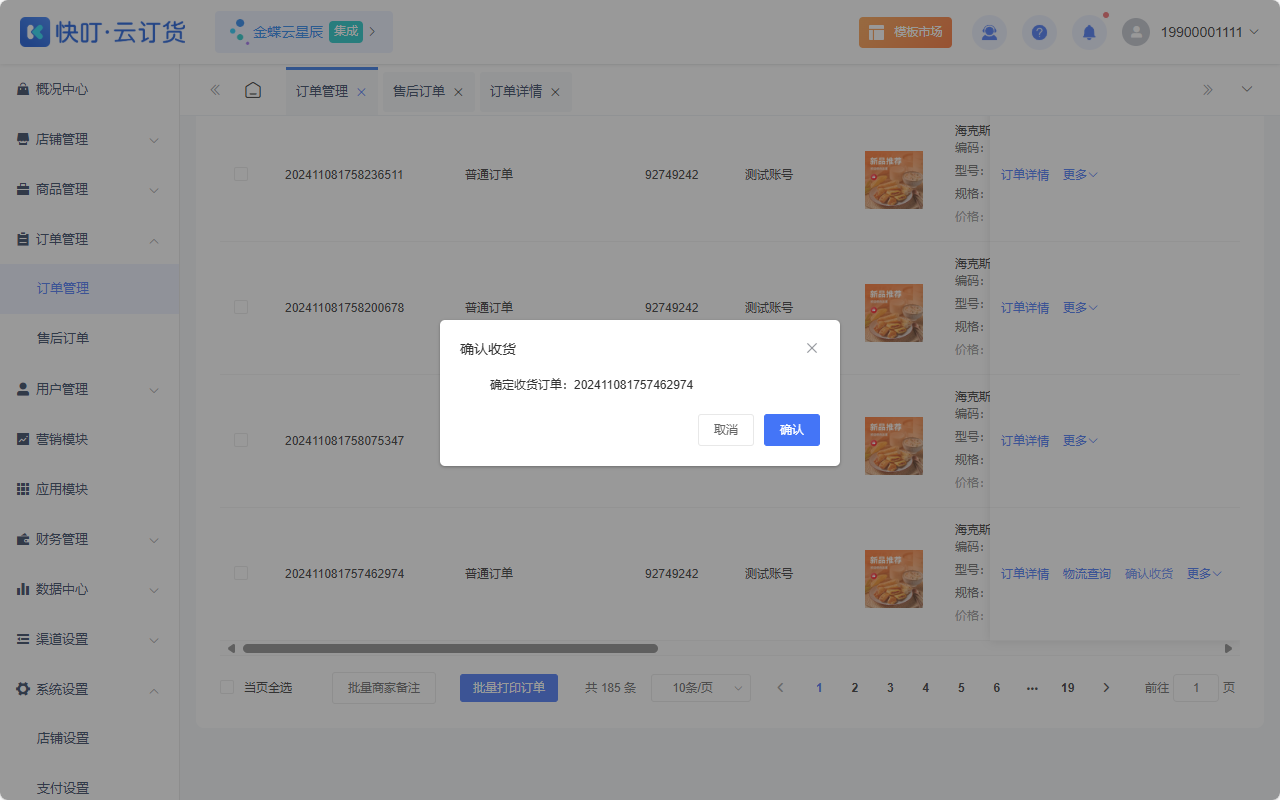Open the help question mark icon

pyautogui.click(x=1039, y=32)
